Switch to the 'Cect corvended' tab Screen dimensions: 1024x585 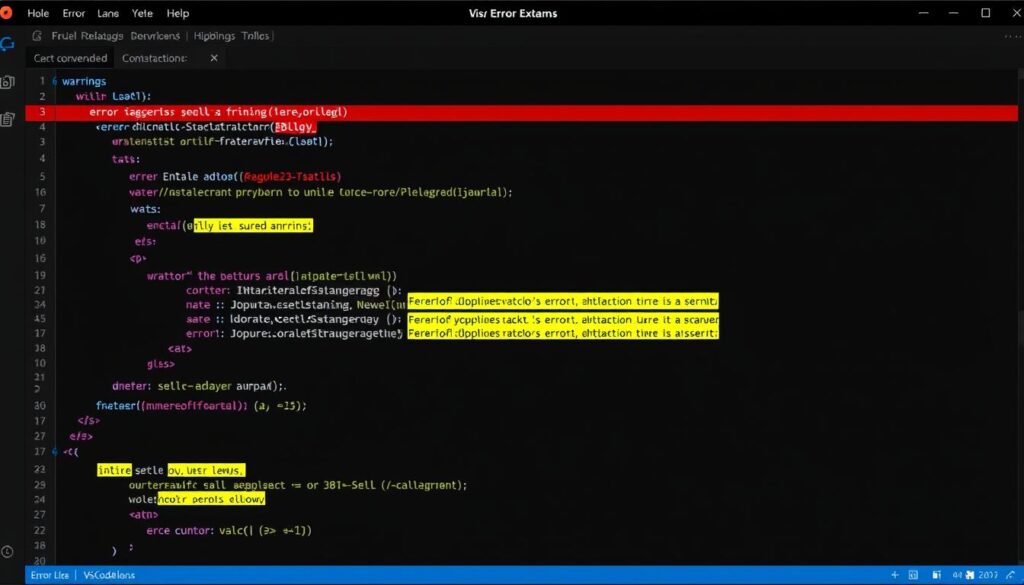[x=71, y=58]
